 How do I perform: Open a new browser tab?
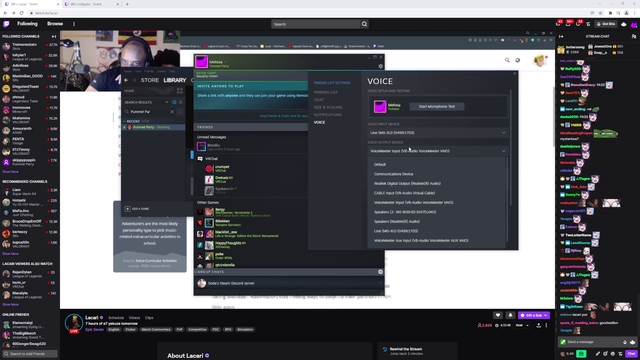coord(127,4)
